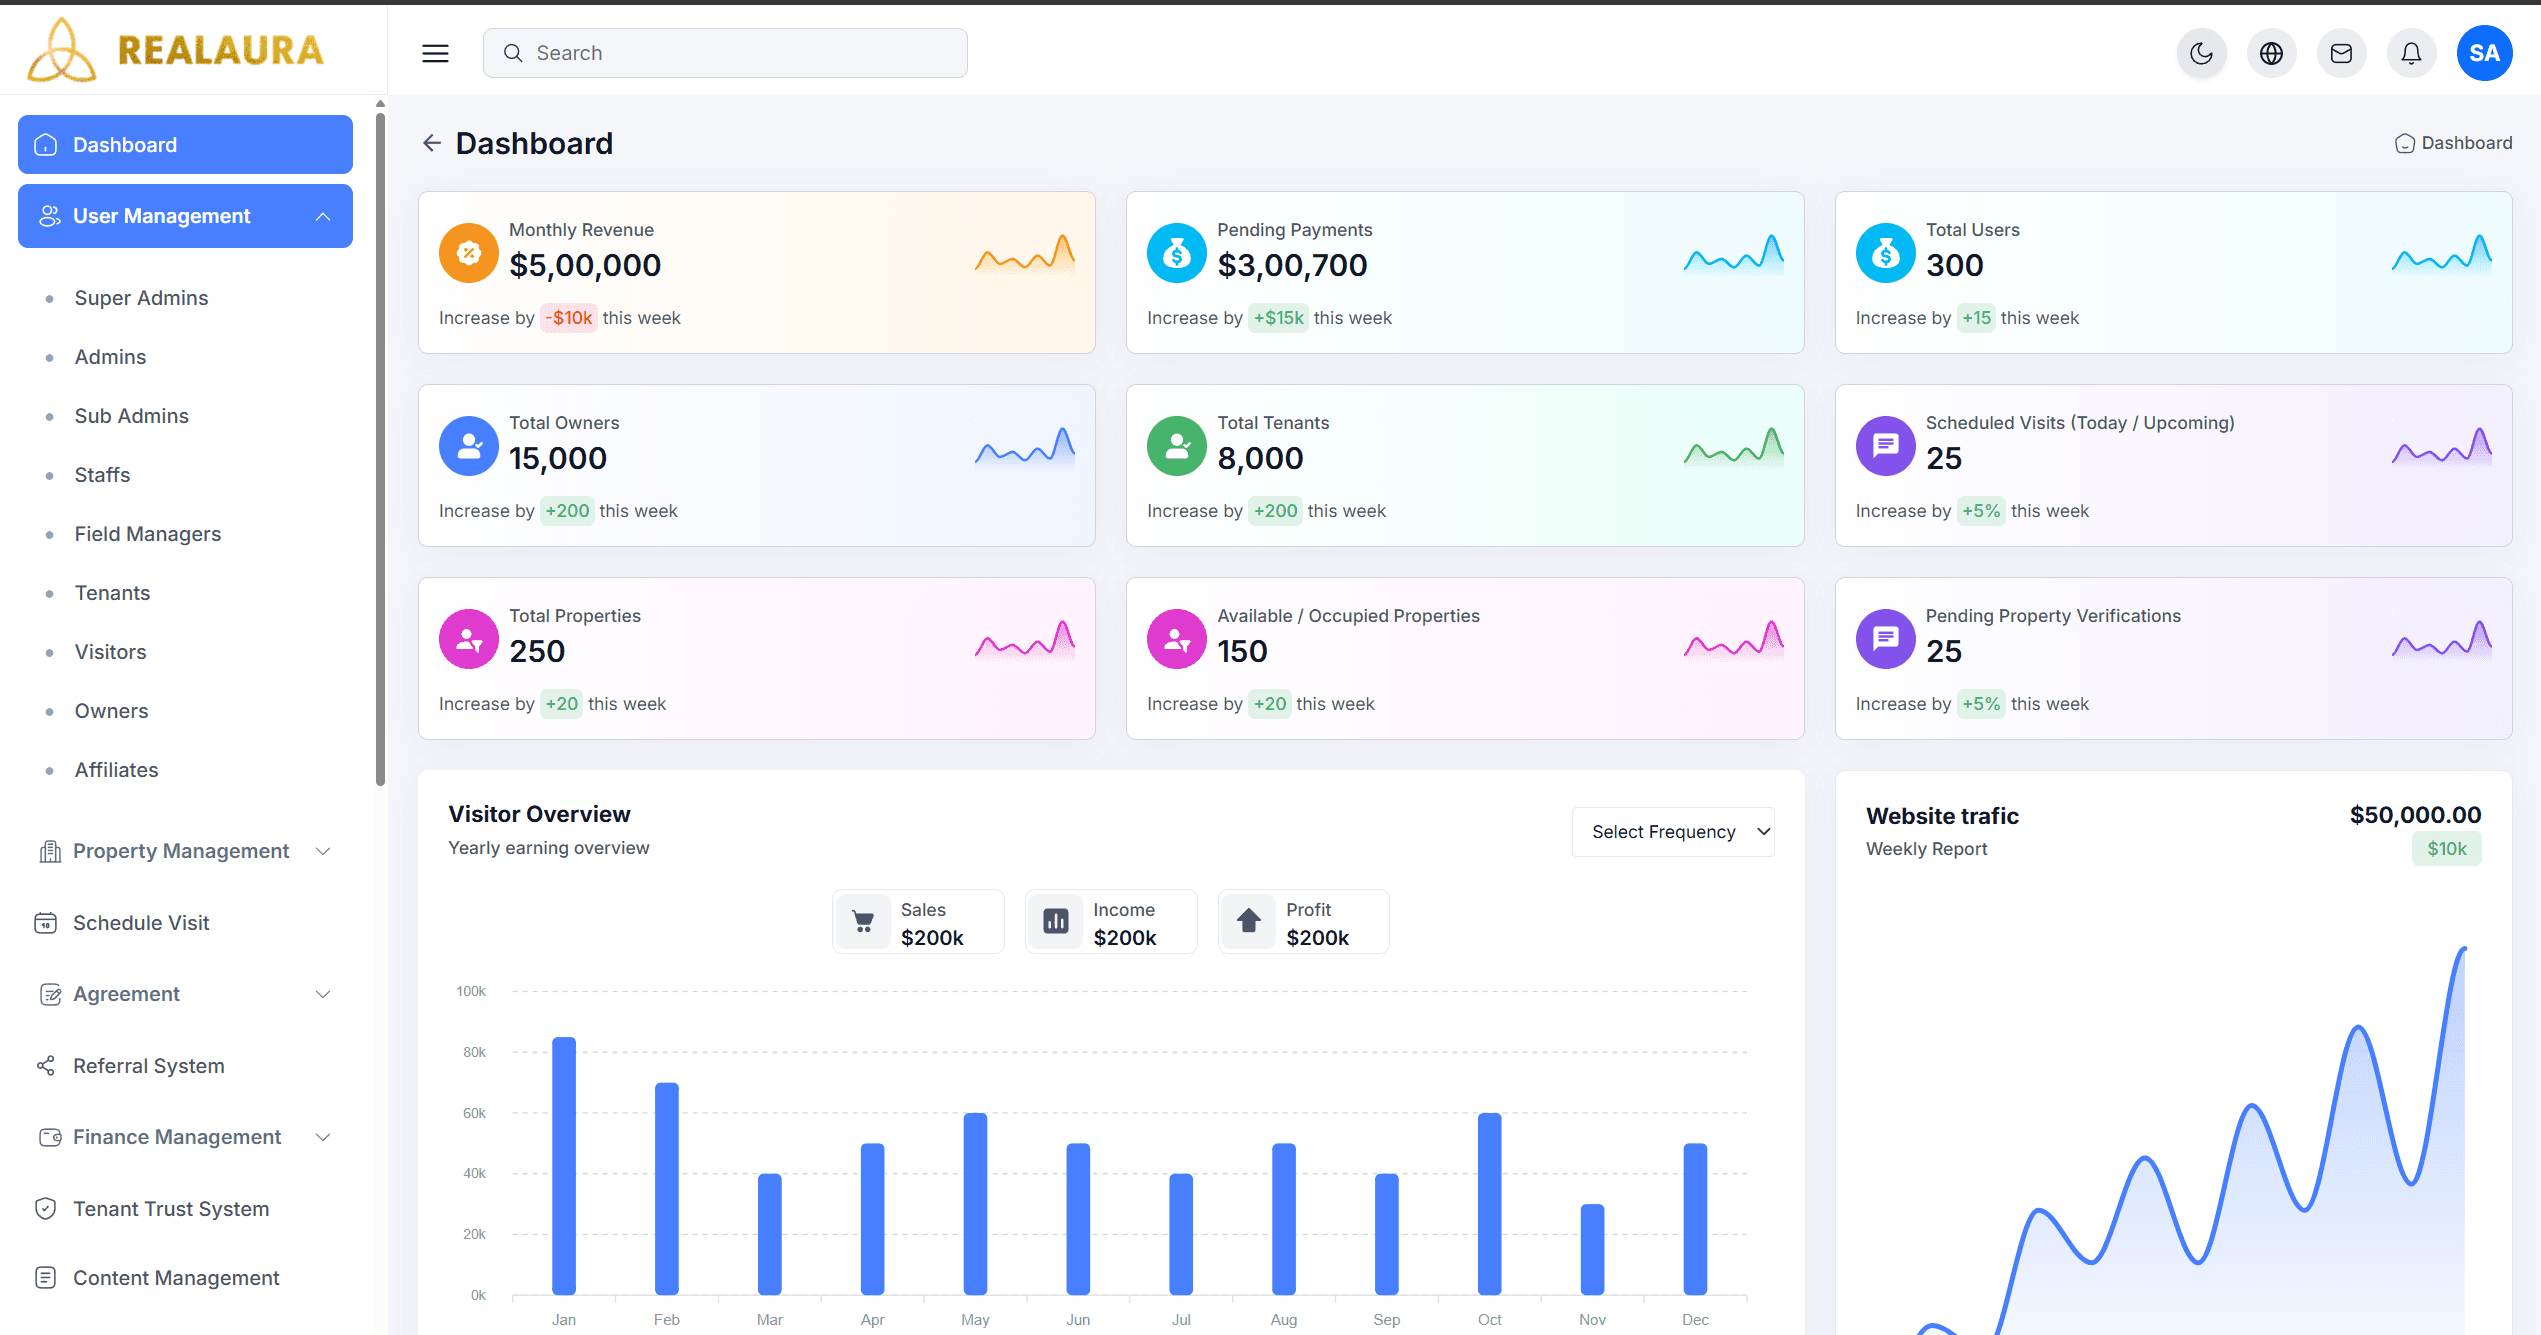The height and width of the screenshot is (1335, 2541).
Task: Click the '-$10k' revenue badge
Action: pos(569,318)
